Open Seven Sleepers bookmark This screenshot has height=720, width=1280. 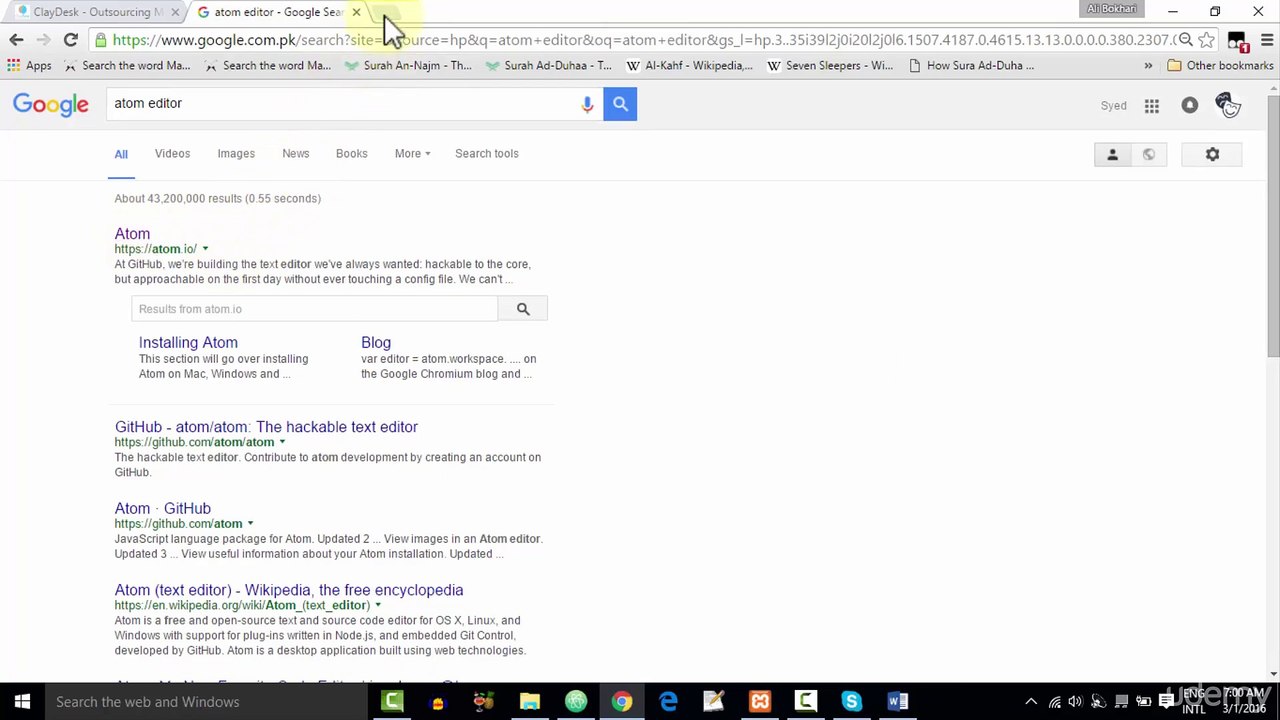tap(830, 66)
